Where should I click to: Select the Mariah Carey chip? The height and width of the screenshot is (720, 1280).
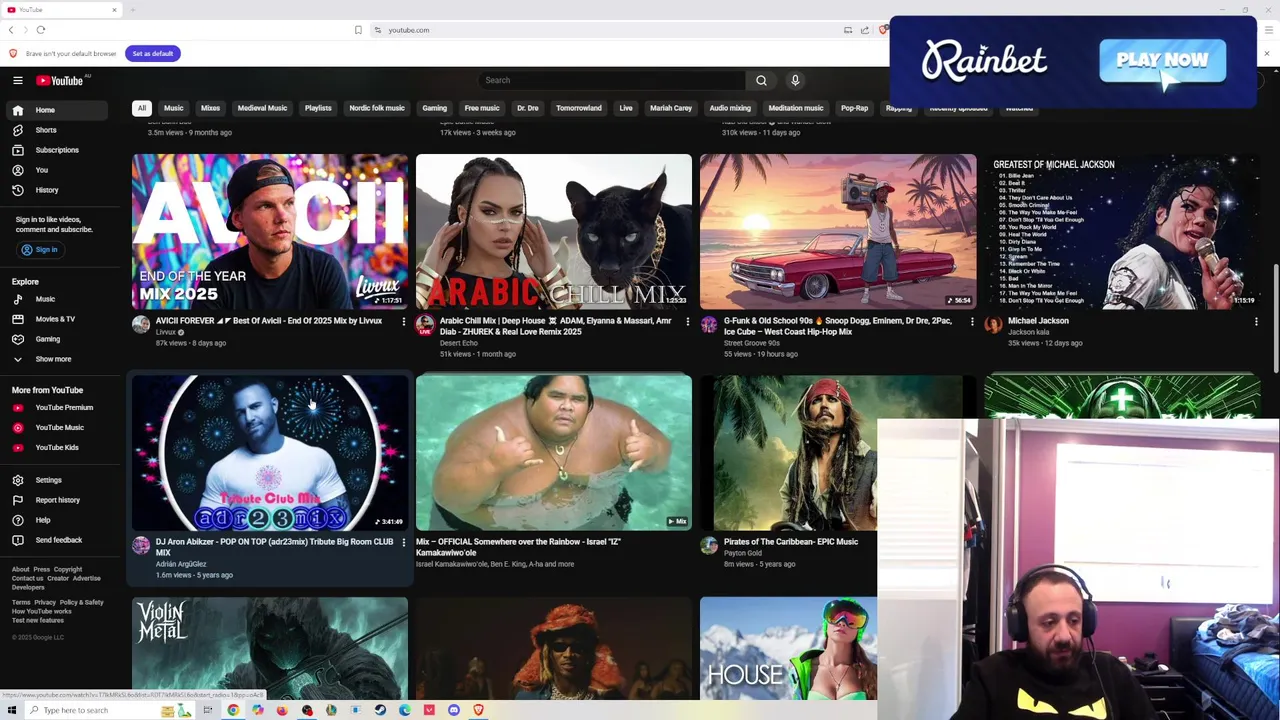pos(671,108)
